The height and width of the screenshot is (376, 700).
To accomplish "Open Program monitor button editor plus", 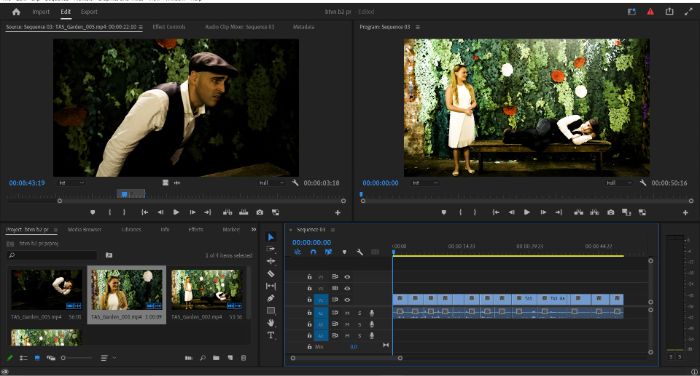I will (685, 213).
